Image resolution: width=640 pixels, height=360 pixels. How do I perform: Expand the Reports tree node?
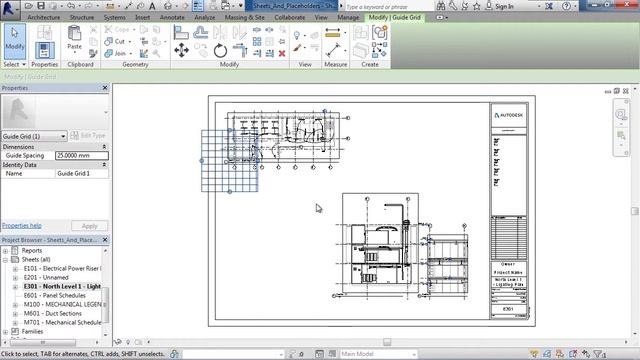coord(5,251)
